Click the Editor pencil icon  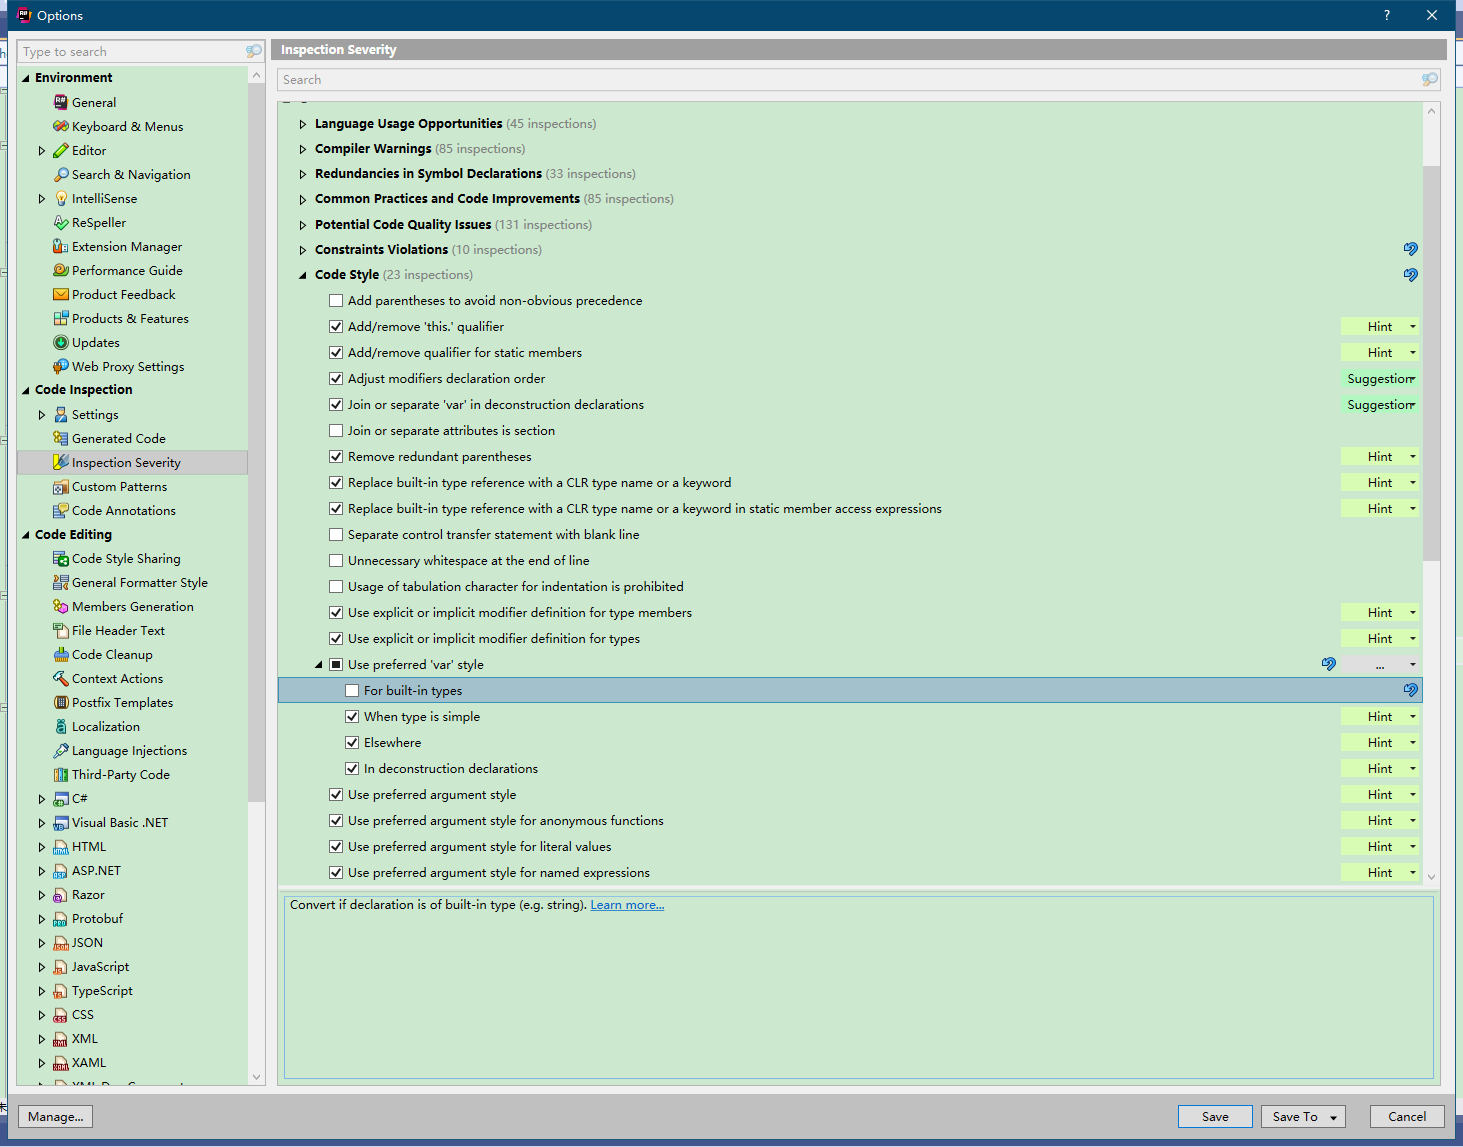[x=61, y=150]
